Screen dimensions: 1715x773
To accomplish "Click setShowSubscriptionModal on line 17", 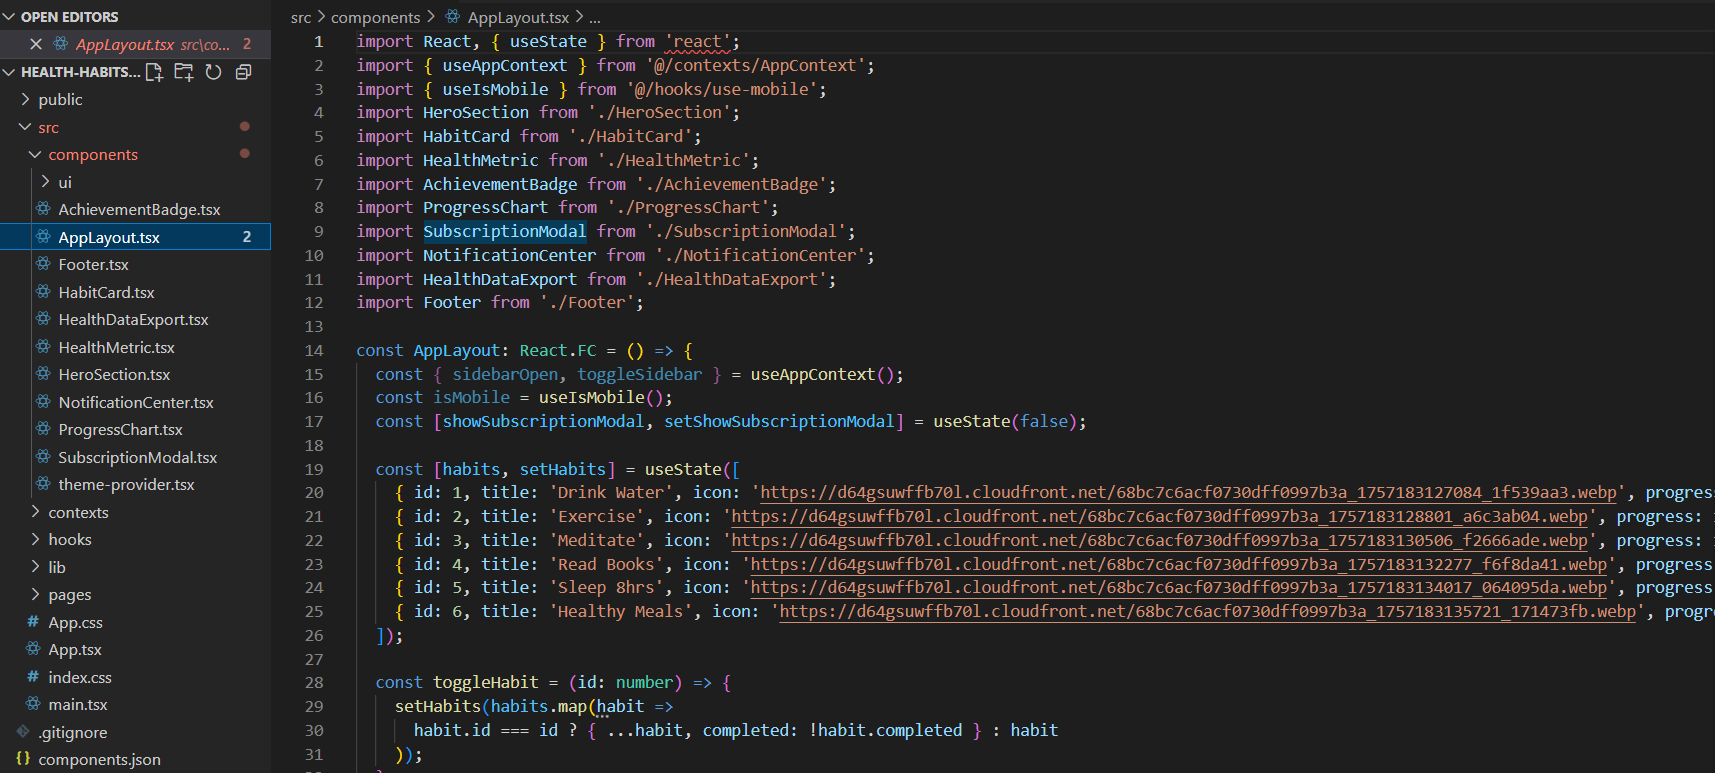I will click(779, 421).
